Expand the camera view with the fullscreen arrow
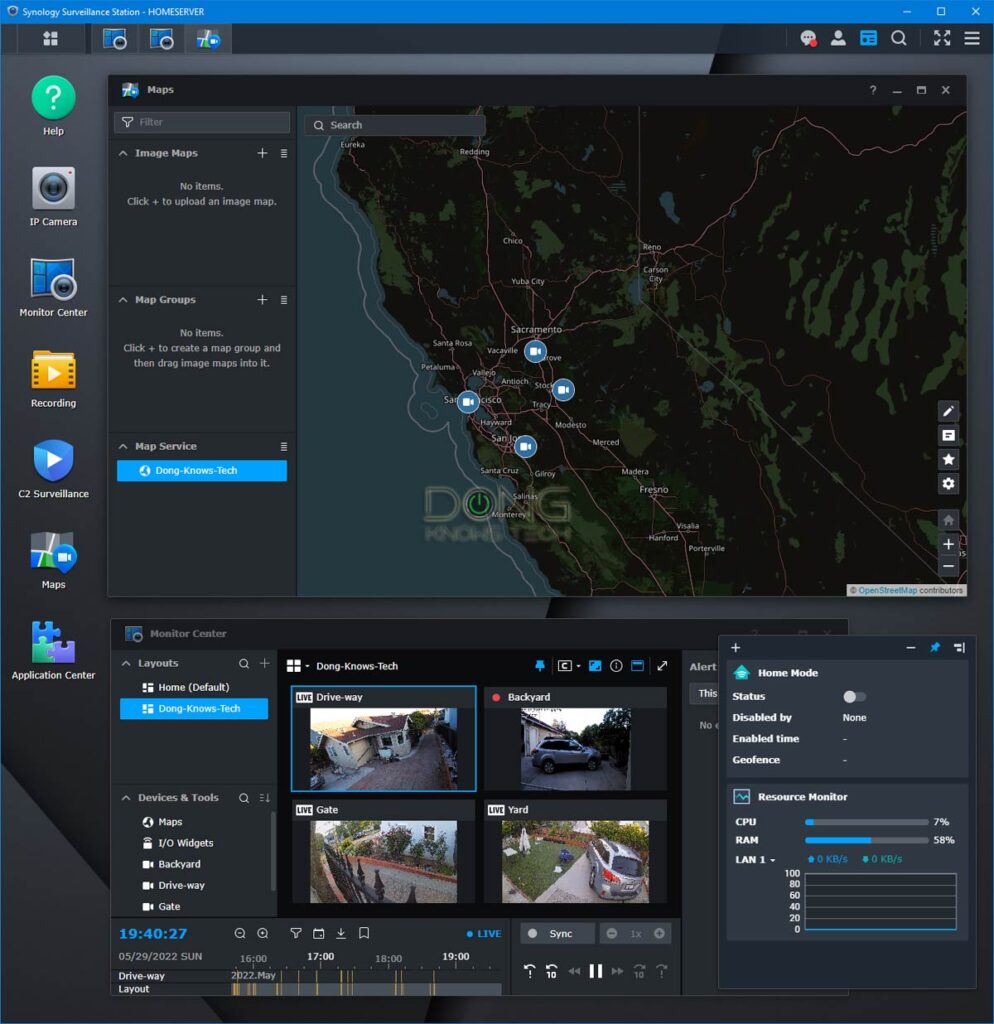This screenshot has width=994, height=1024. tap(662, 665)
